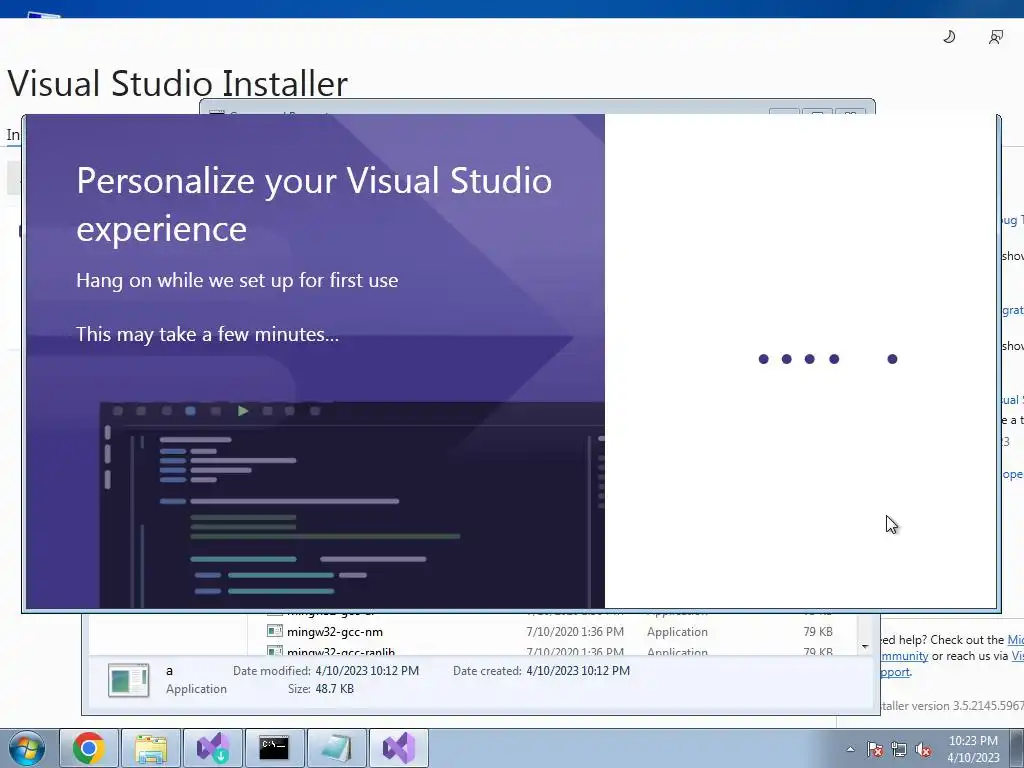Toggle the dark theme moon icon in Installer

pos(949,37)
